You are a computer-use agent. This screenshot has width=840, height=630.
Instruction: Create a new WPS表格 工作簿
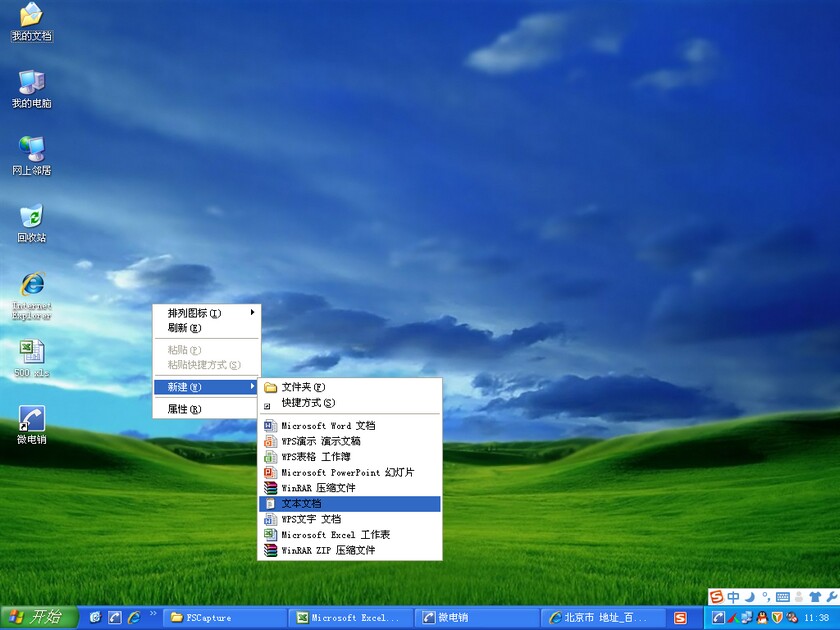click(350, 457)
